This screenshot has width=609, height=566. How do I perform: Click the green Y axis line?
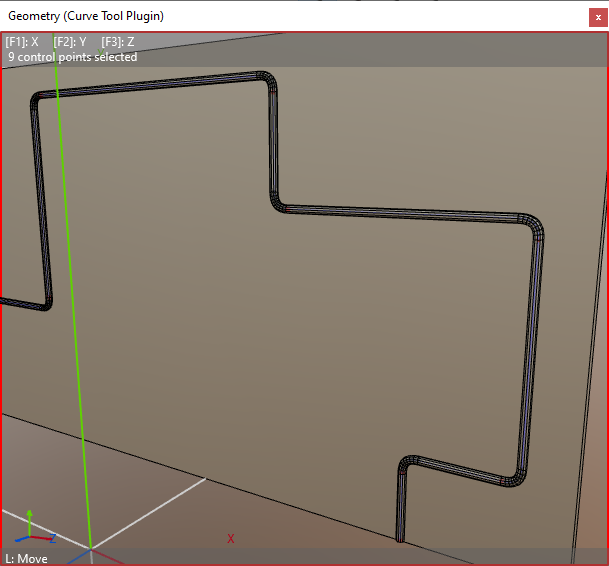coord(72,291)
